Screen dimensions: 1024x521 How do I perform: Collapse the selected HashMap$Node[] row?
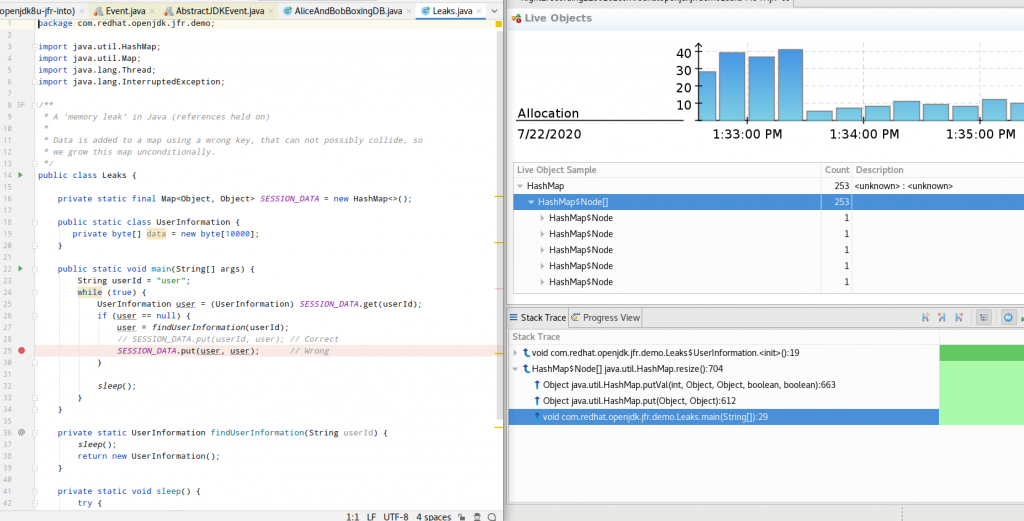531,202
